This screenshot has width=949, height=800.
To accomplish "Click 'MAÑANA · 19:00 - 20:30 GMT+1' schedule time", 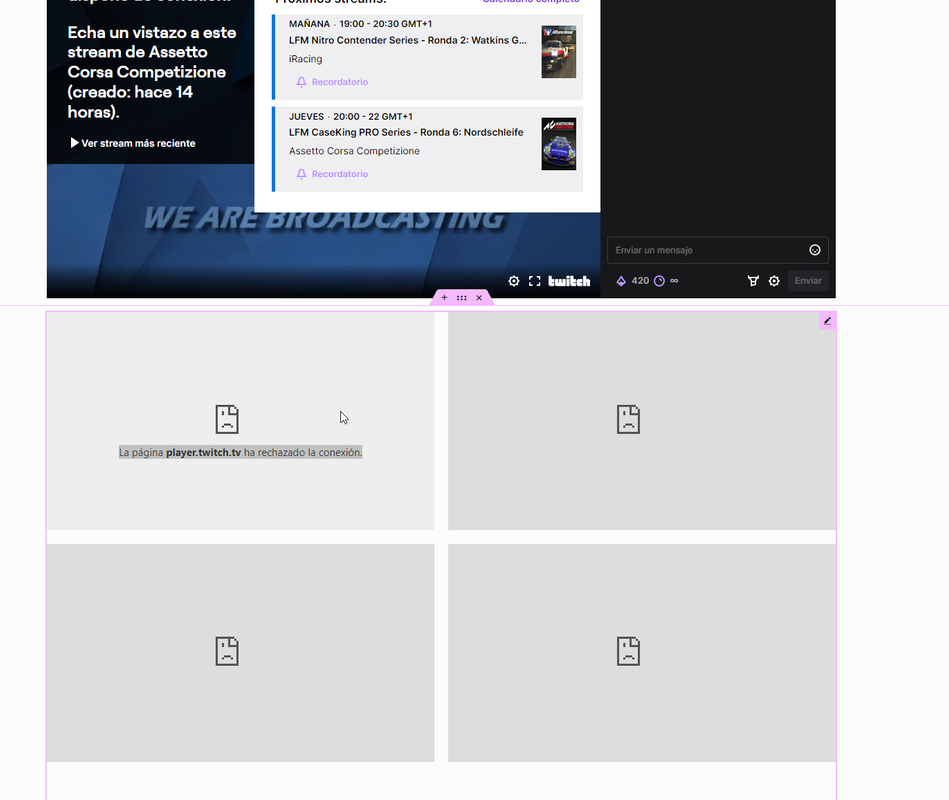I will pyautogui.click(x=360, y=24).
